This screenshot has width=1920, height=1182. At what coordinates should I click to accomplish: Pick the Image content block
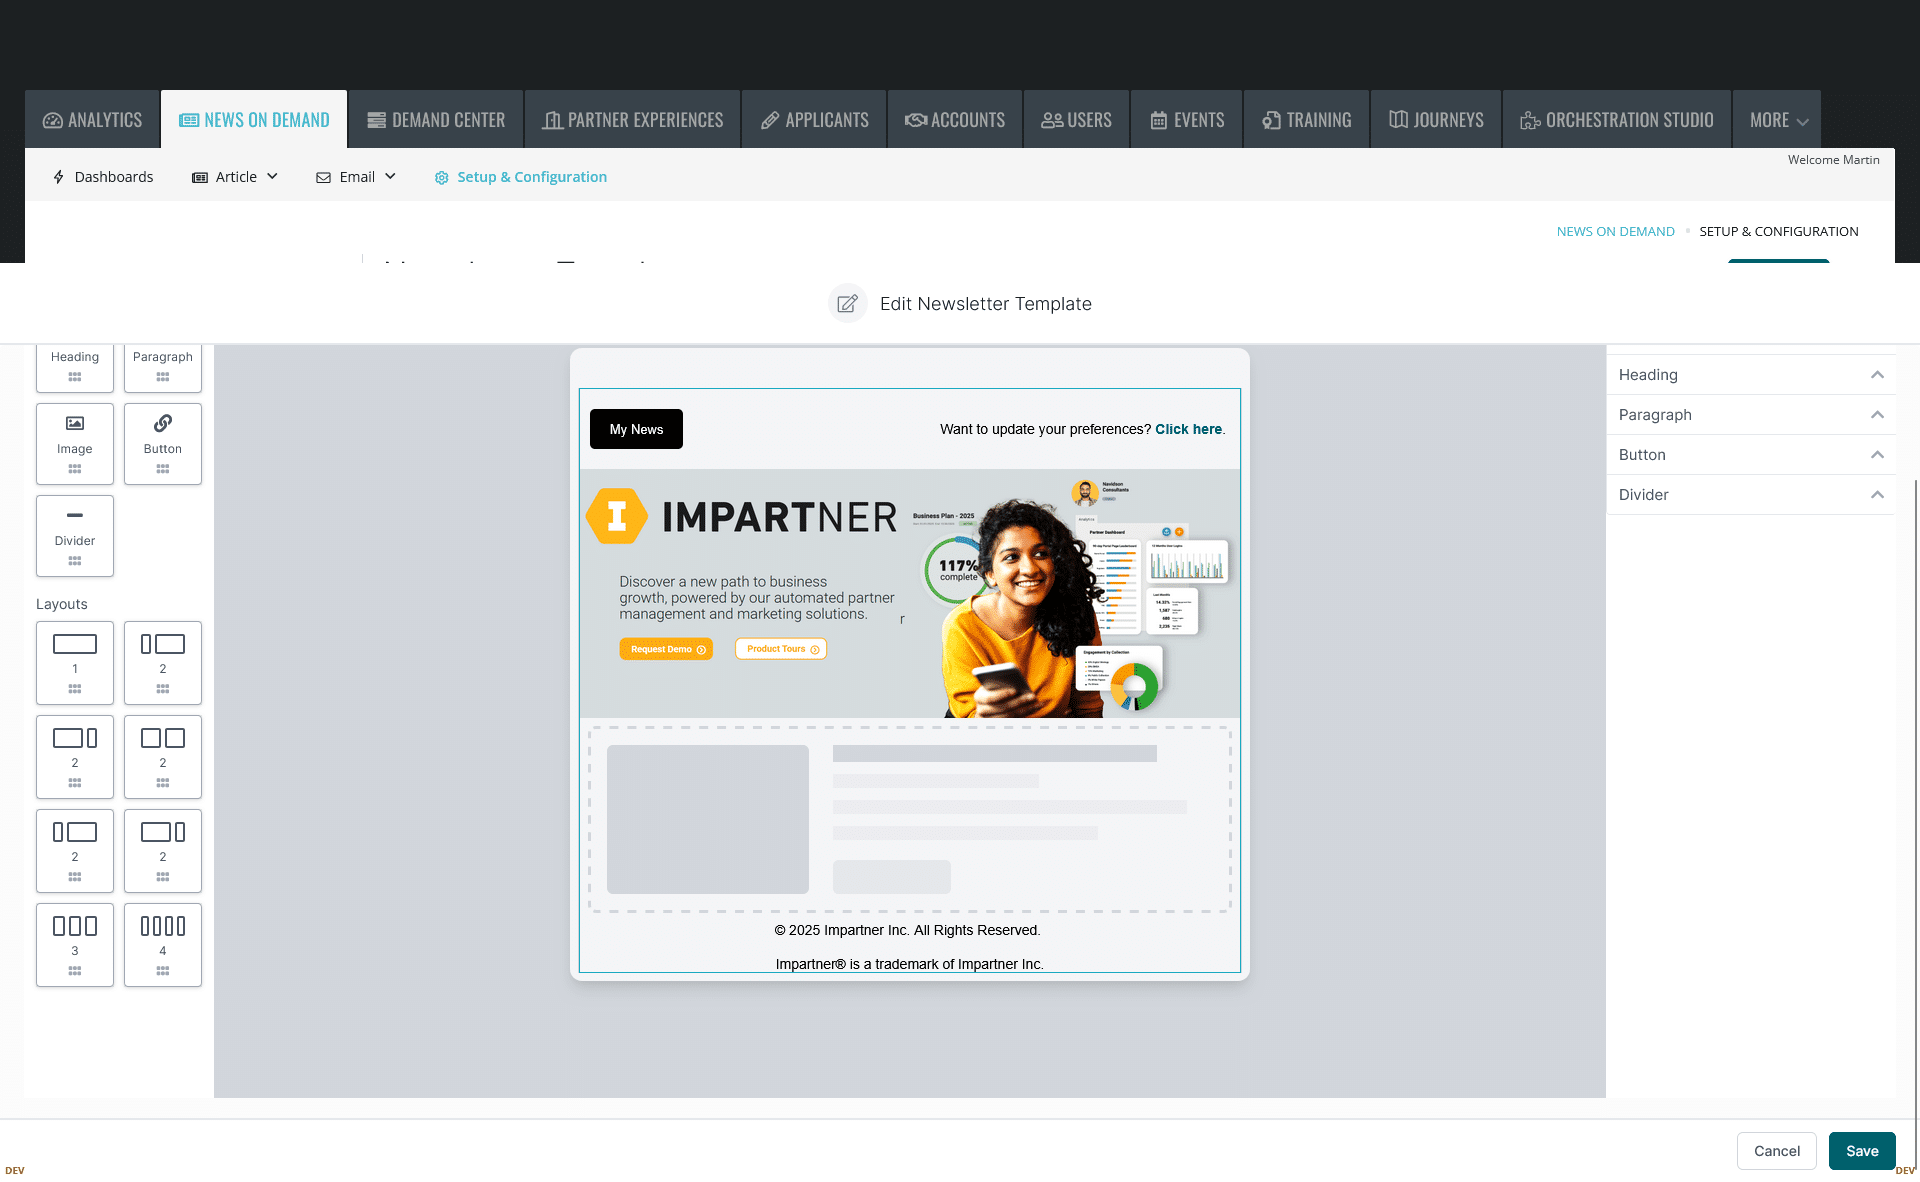click(x=75, y=444)
